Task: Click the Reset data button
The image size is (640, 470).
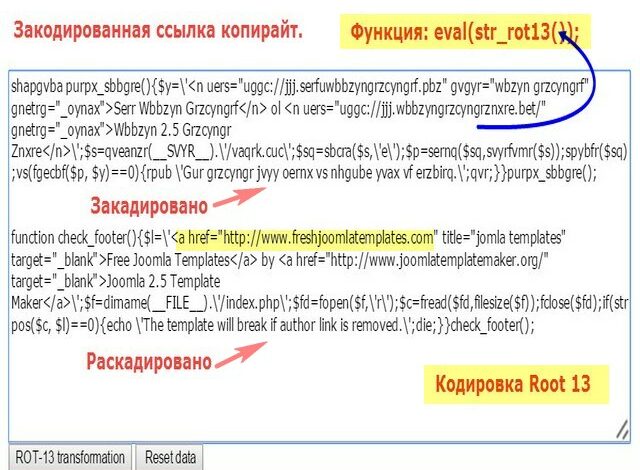Action: (x=170, y=457)
